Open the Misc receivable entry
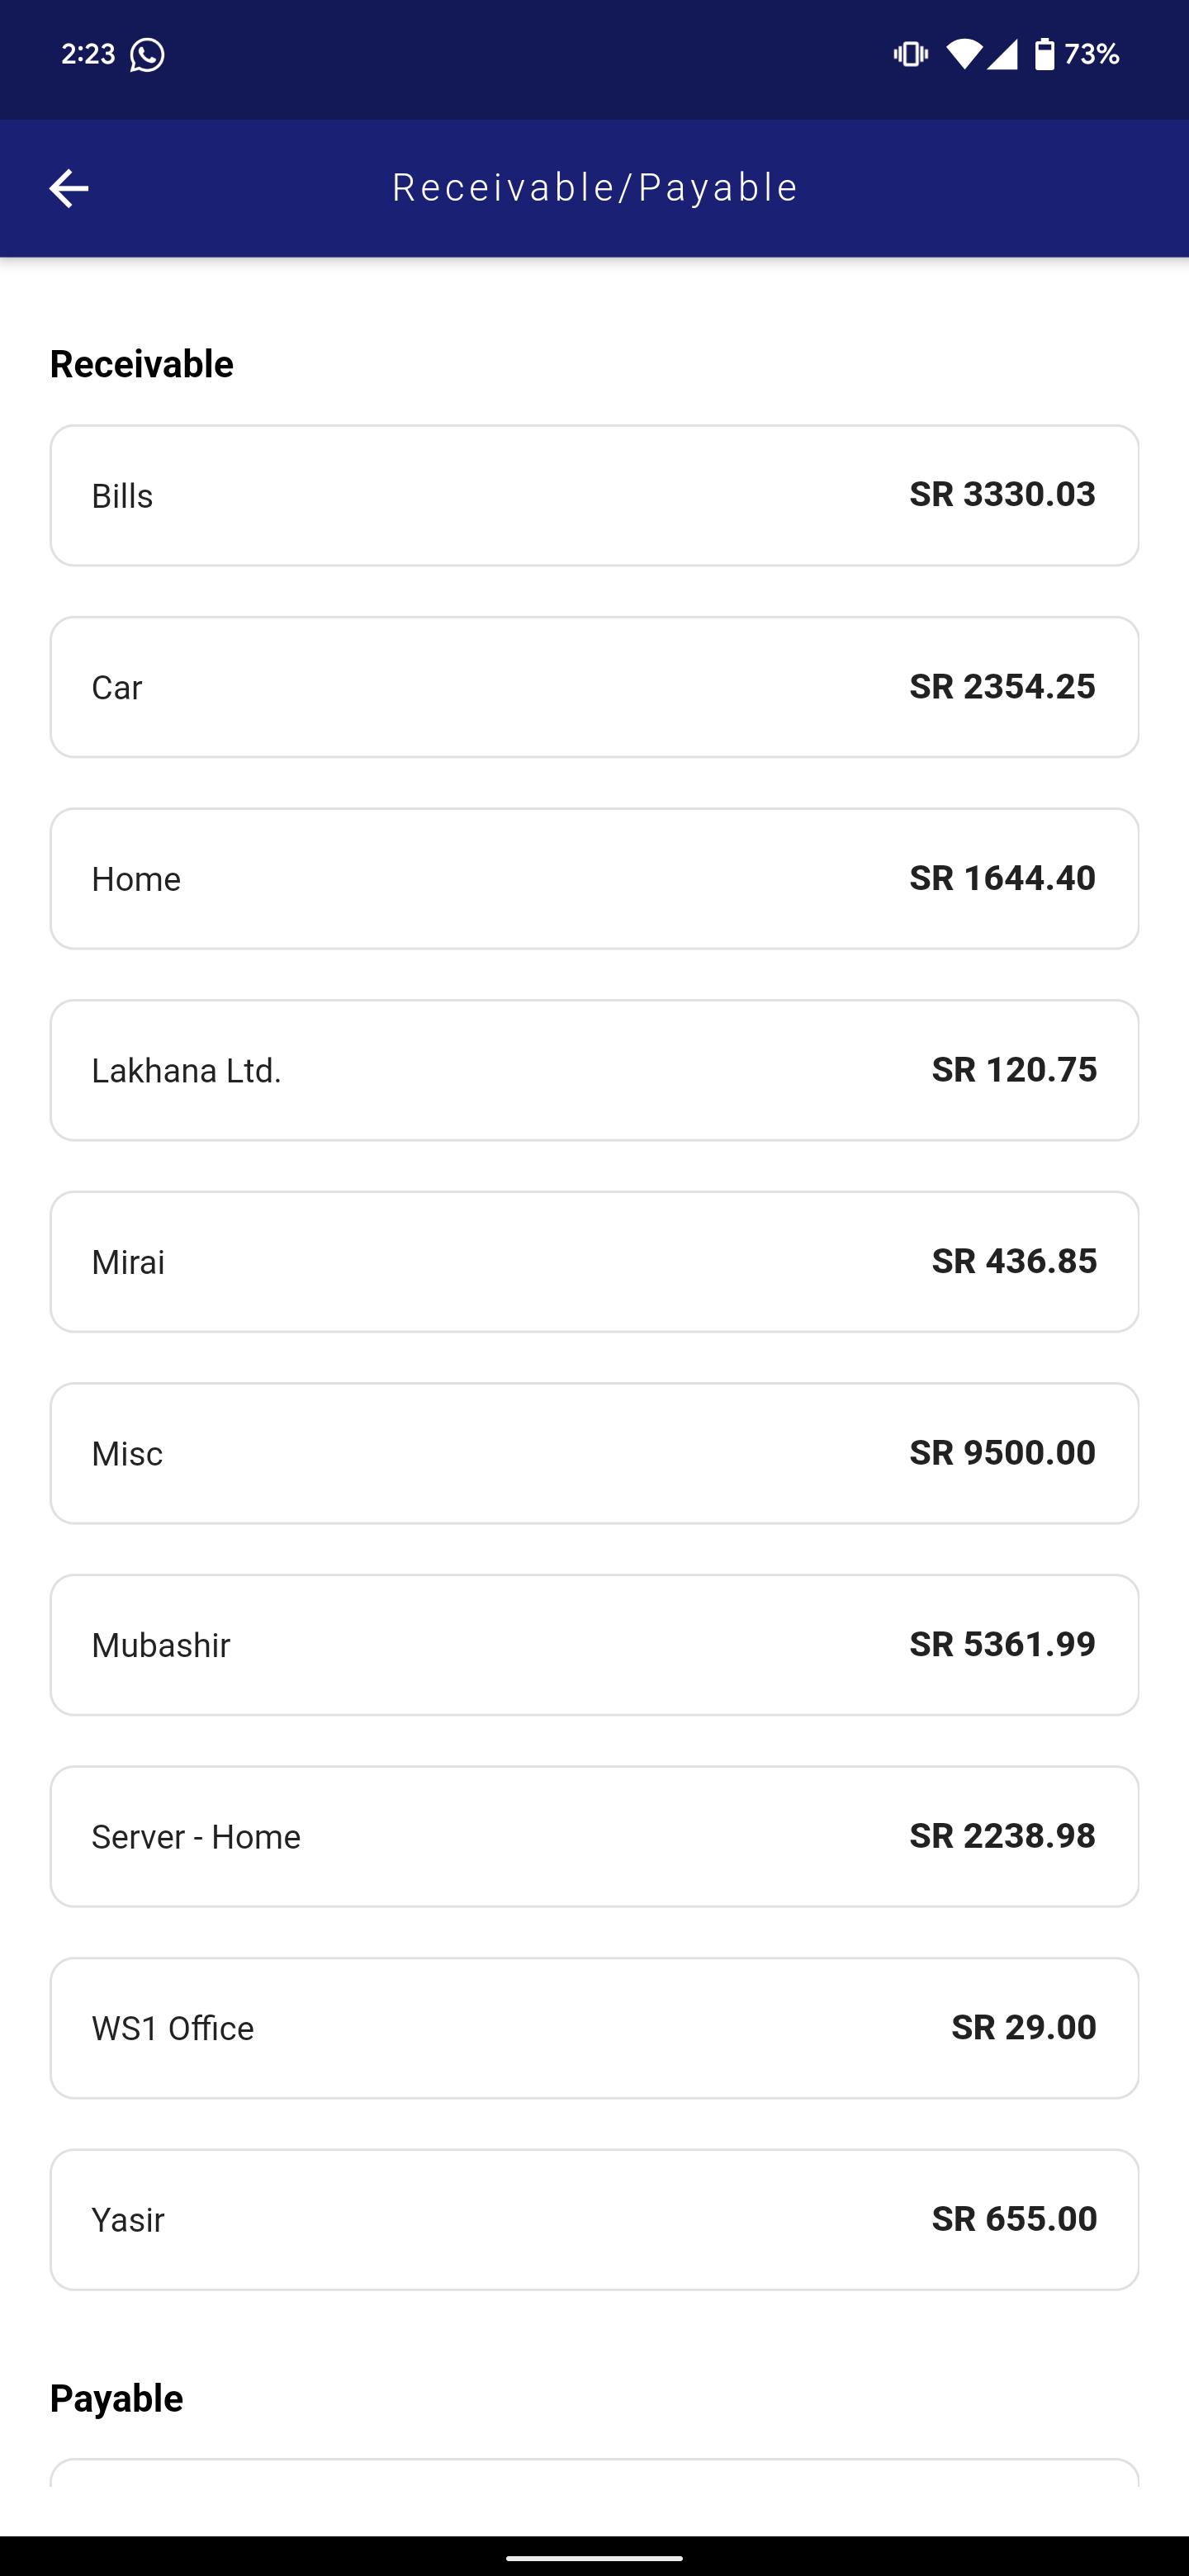This screenshot has width=1189, height=2576. coord(594,1453)
